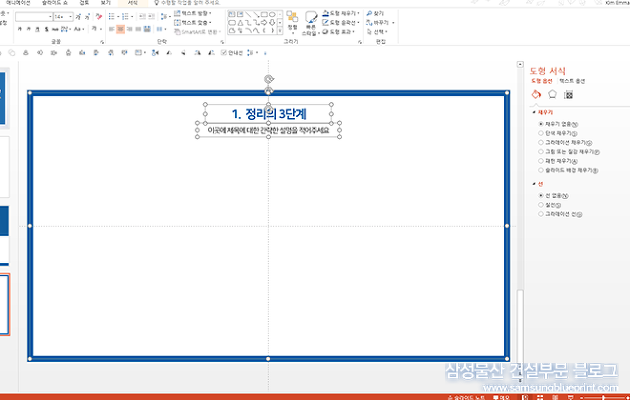Viewport: 630px width, 400px height.
Task: Collapse the Line (선) section
Action: [534, 184]
